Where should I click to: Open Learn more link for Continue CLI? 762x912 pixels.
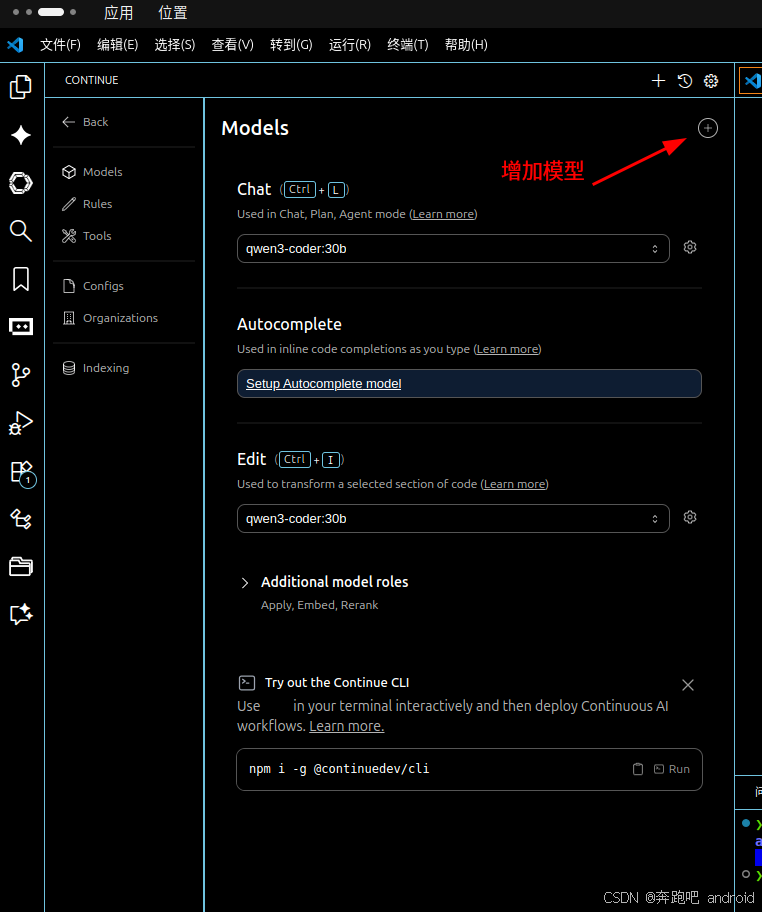tap(347, 726)
